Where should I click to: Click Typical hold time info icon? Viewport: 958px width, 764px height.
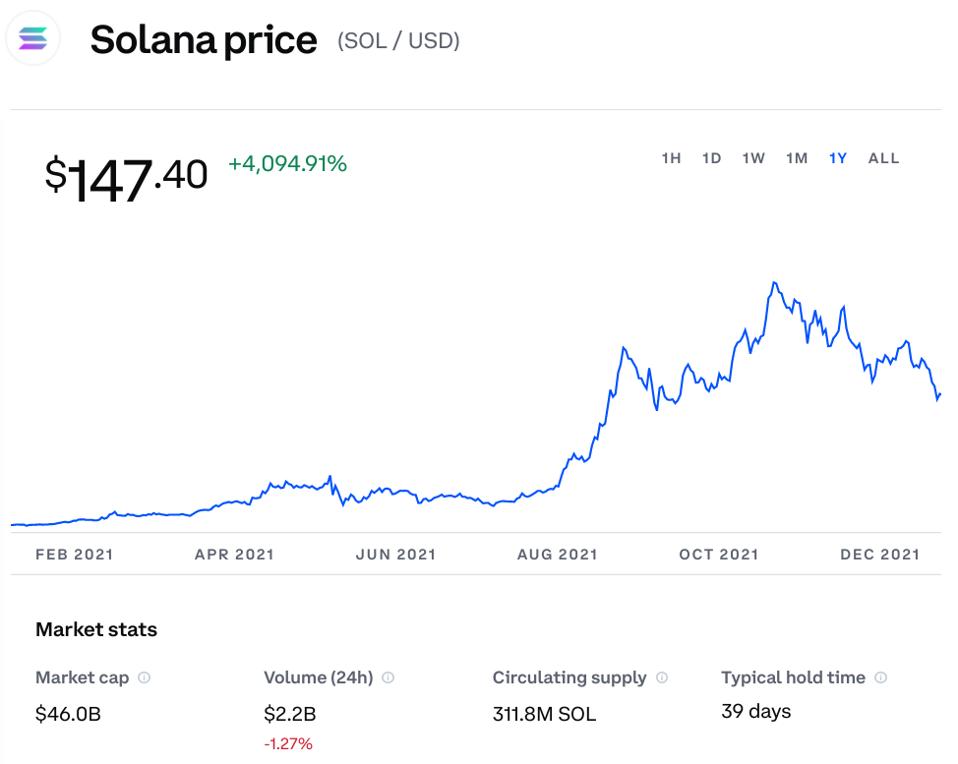pos(880,678)
